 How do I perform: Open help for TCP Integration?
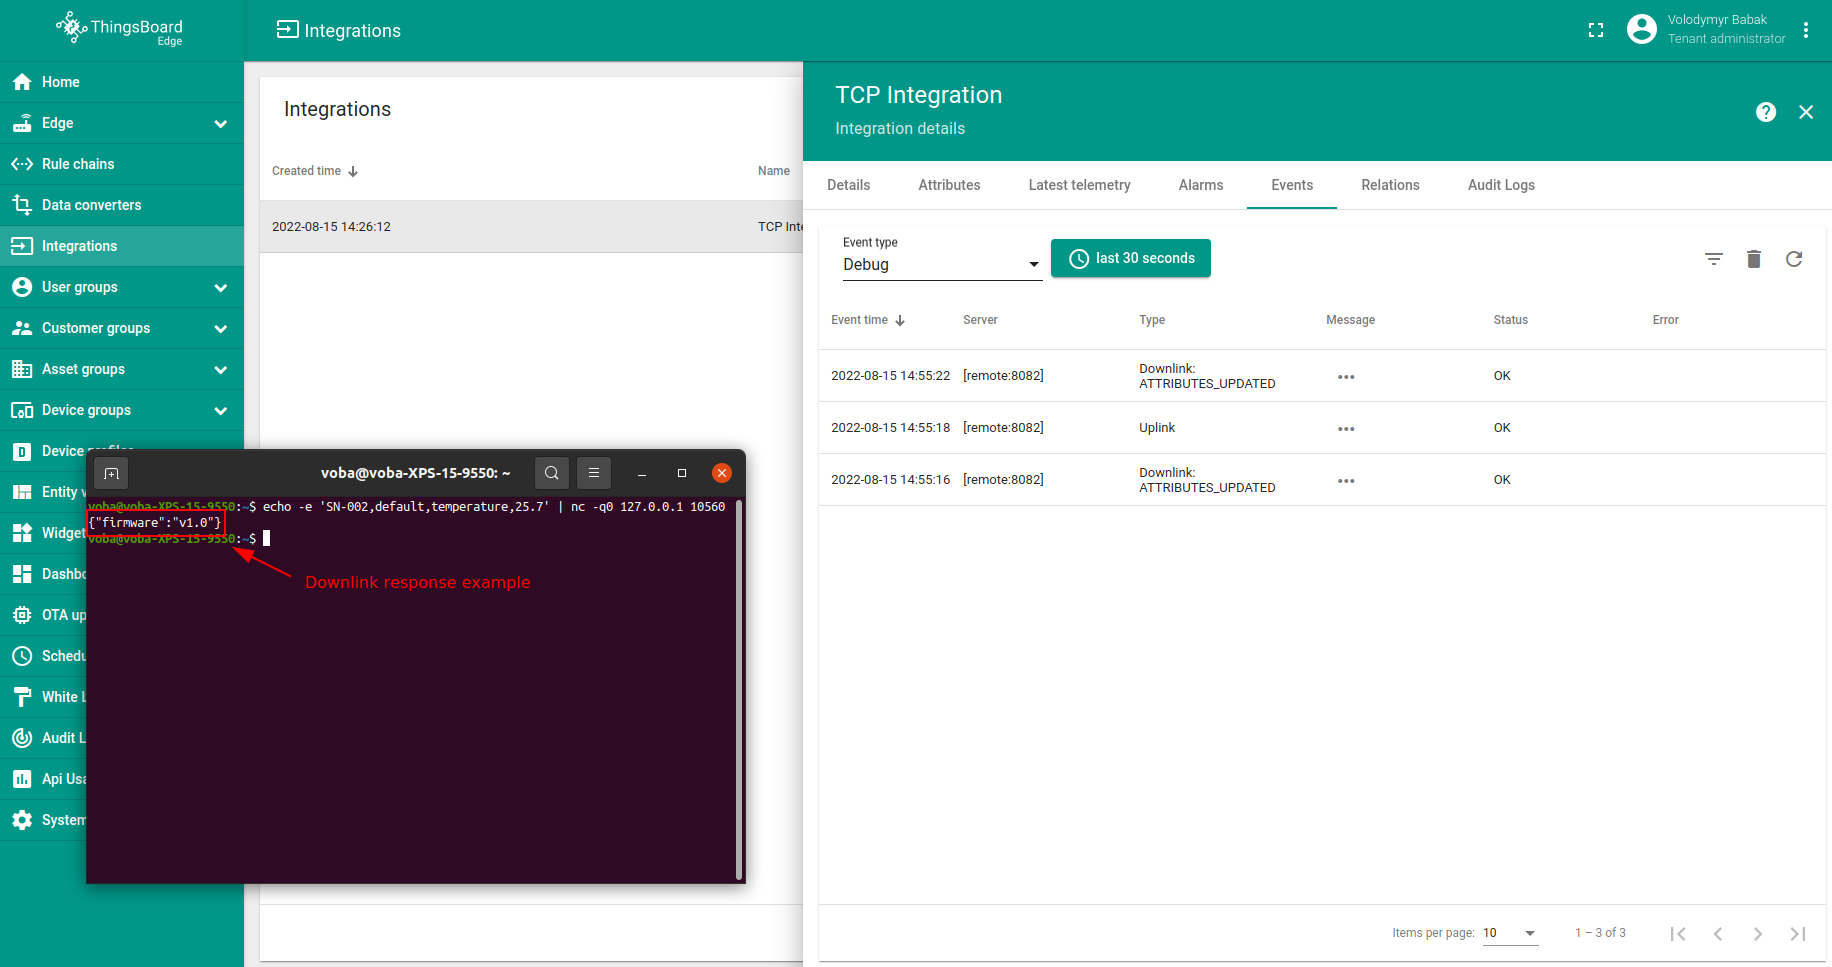[x=1766, y=112]
